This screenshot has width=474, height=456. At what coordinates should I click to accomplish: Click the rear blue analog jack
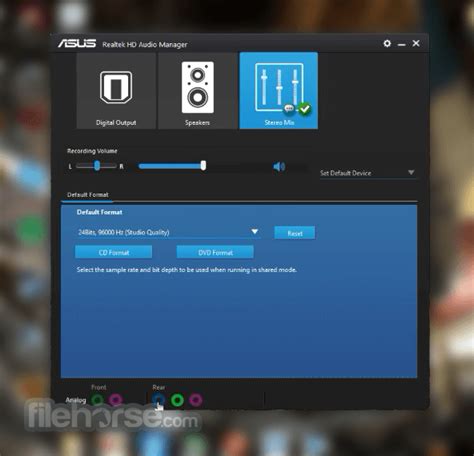point(158,400)
